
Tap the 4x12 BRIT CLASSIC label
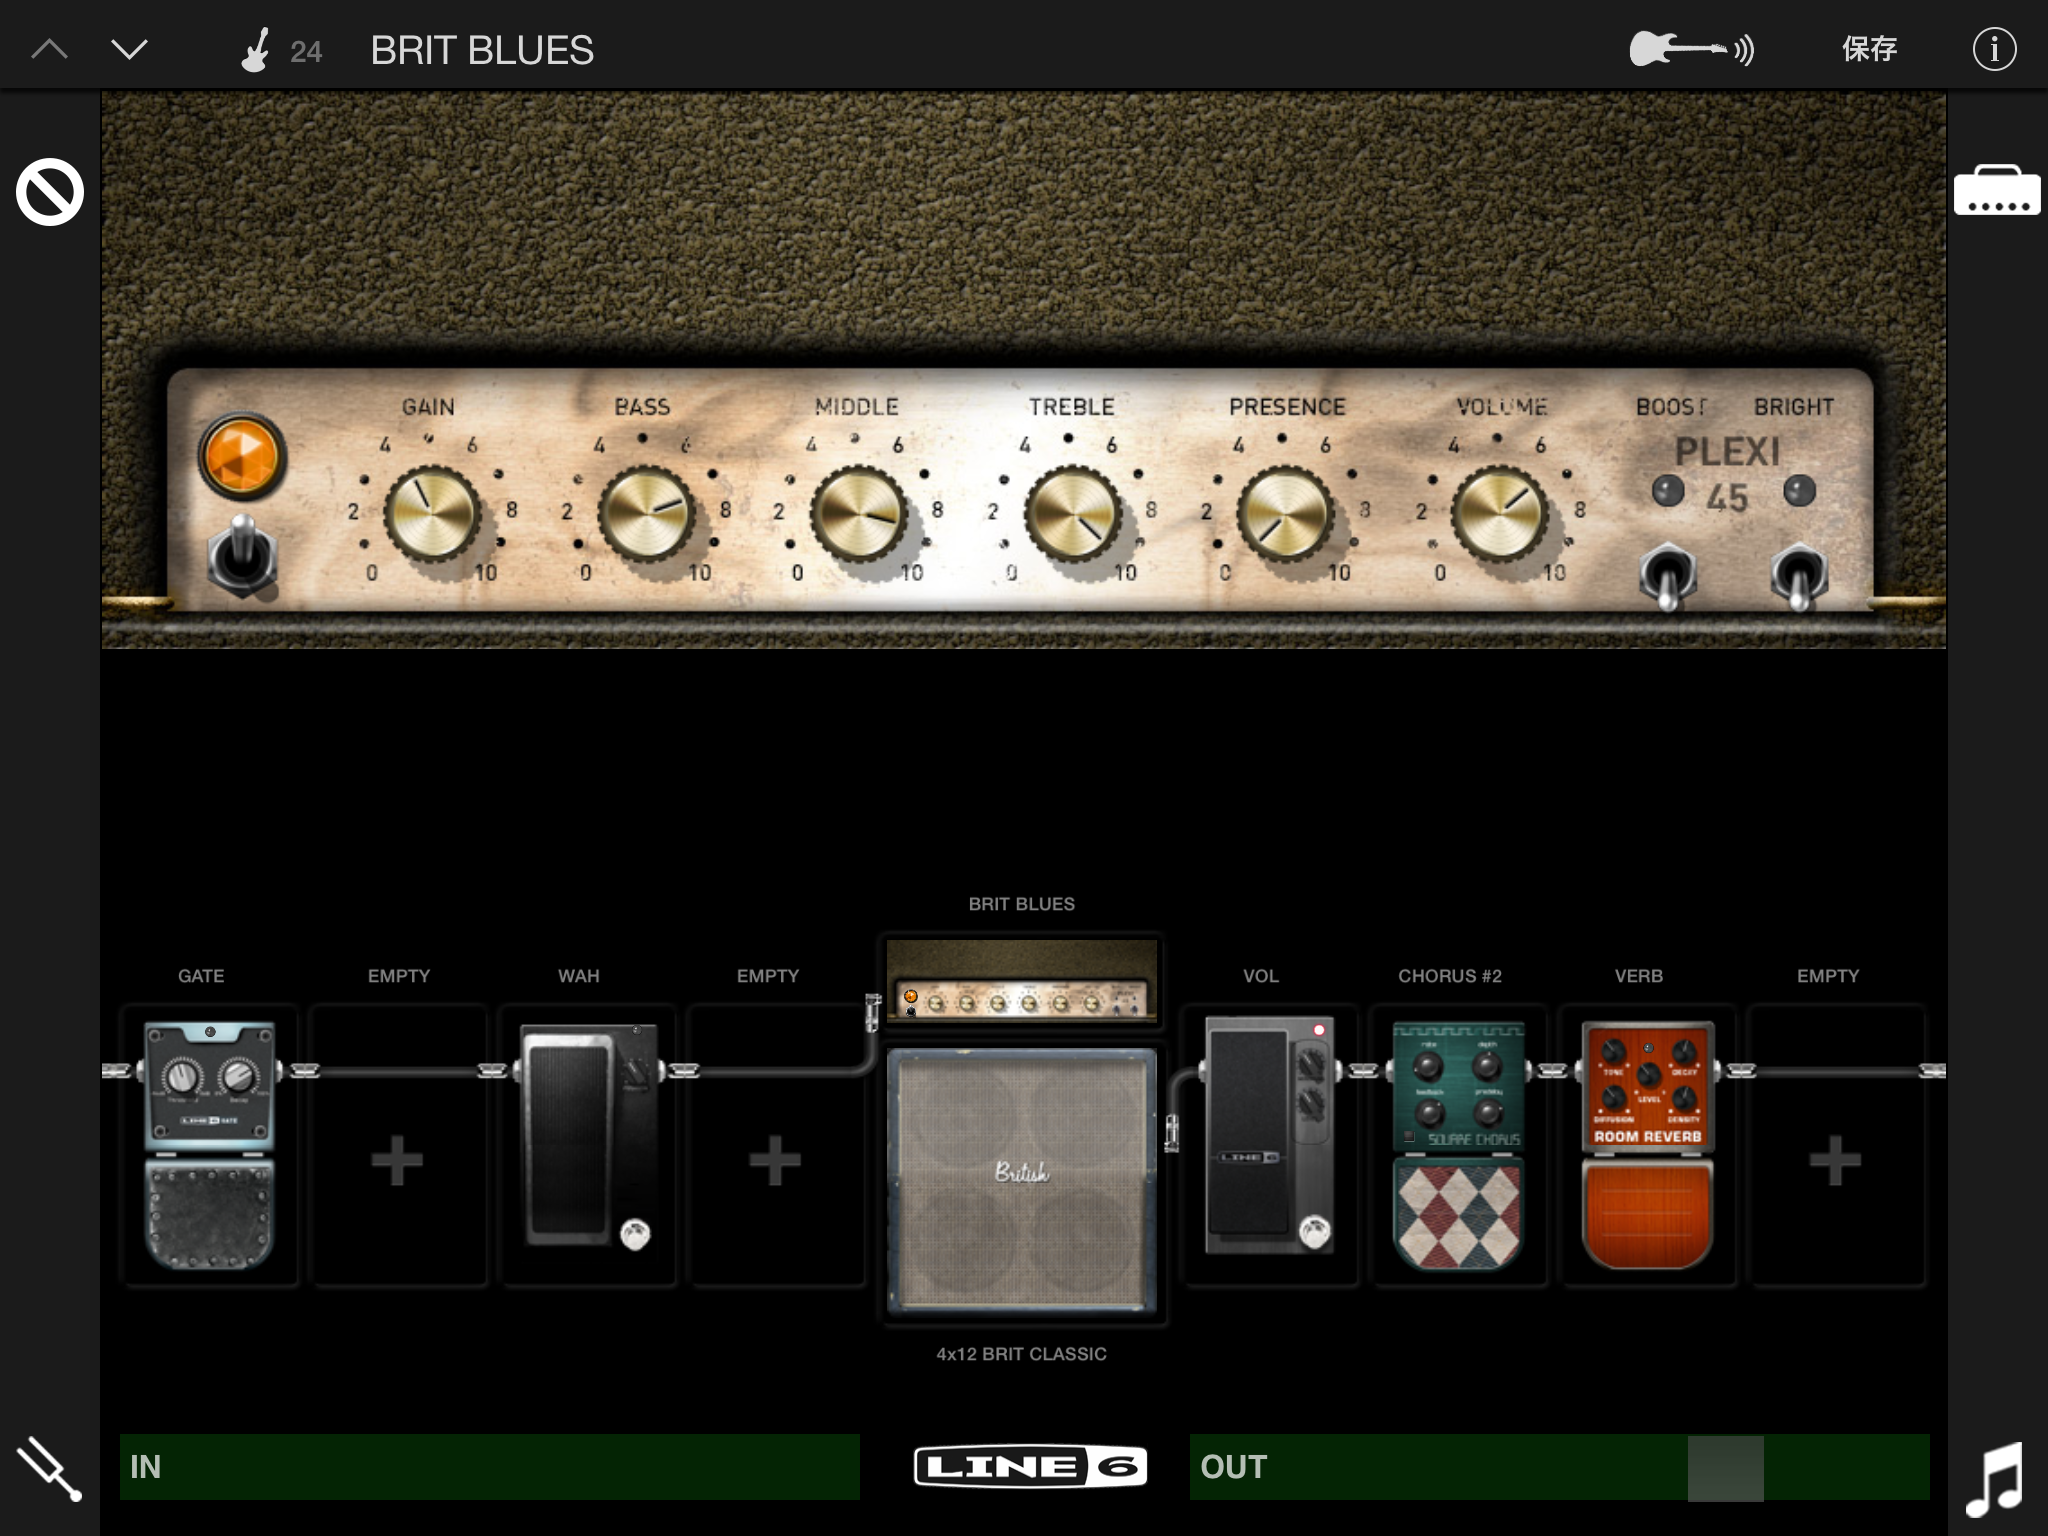[1021, 1354]
